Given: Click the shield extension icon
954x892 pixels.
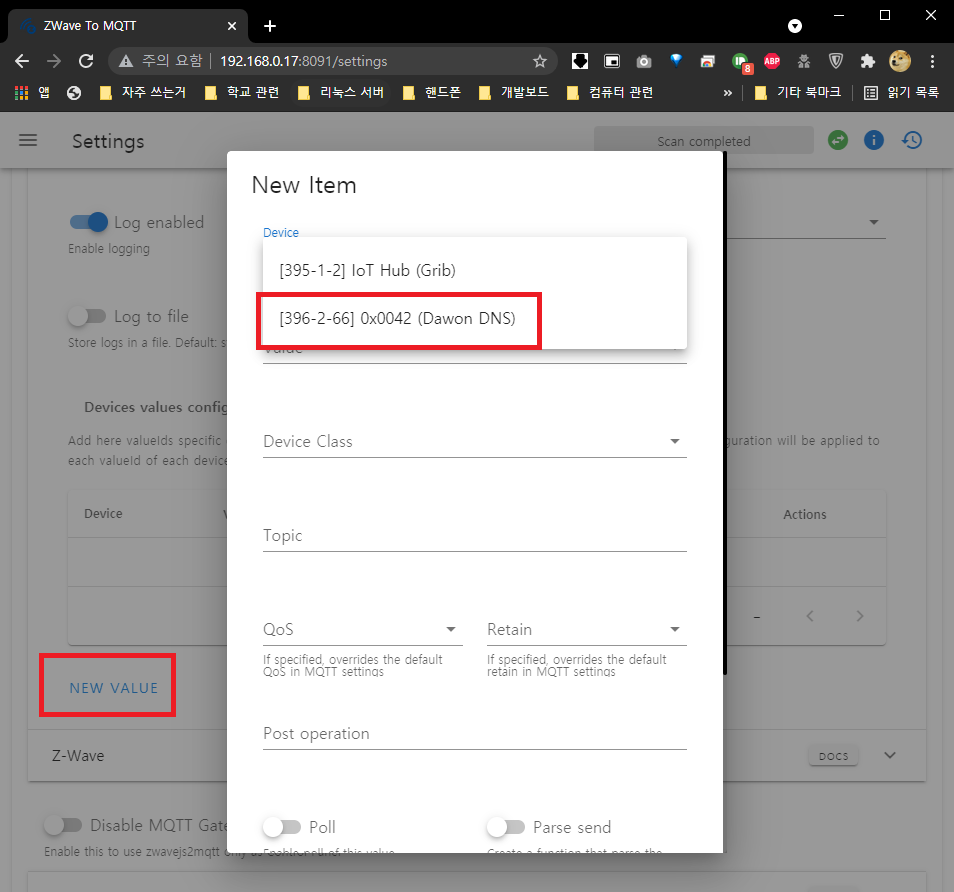Looking at the screenshot, I should pos(836,61).
